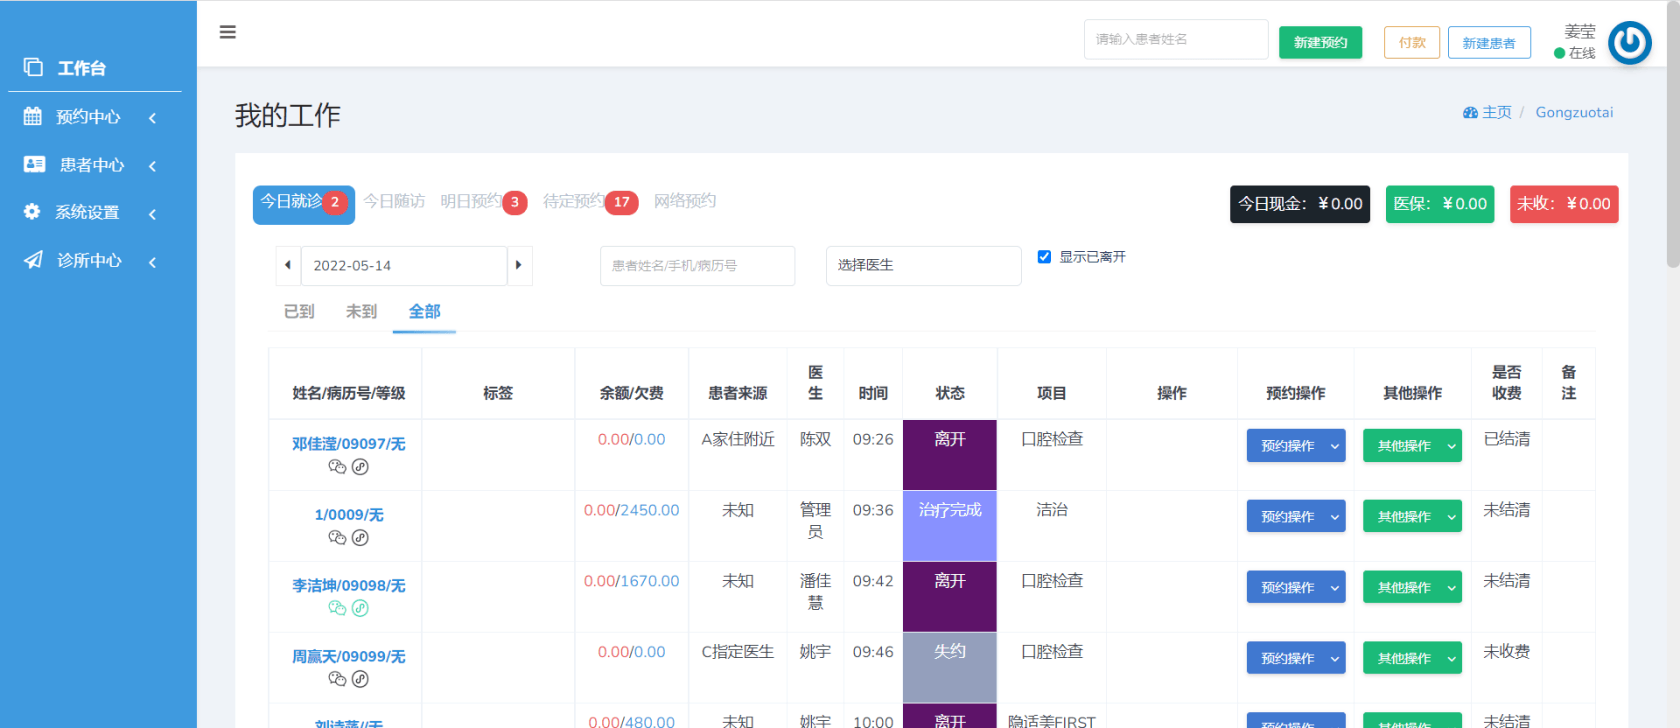Click the 患者中心 ID card icon
The height and width of the screenshot is (728, 1680).
point(34,164)
